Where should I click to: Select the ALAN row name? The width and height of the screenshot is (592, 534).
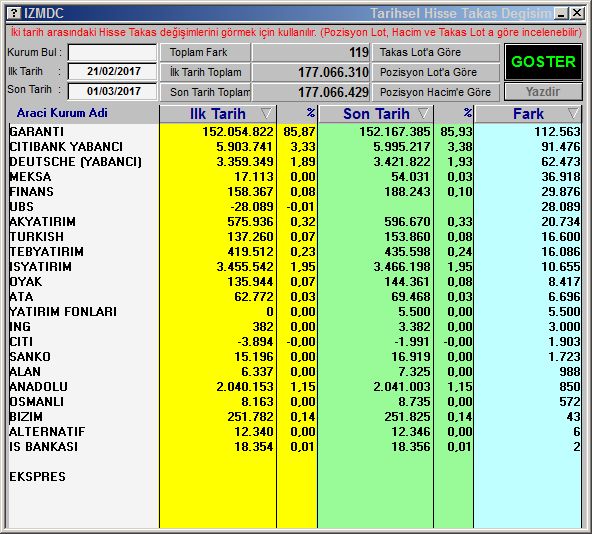point(25,372)
